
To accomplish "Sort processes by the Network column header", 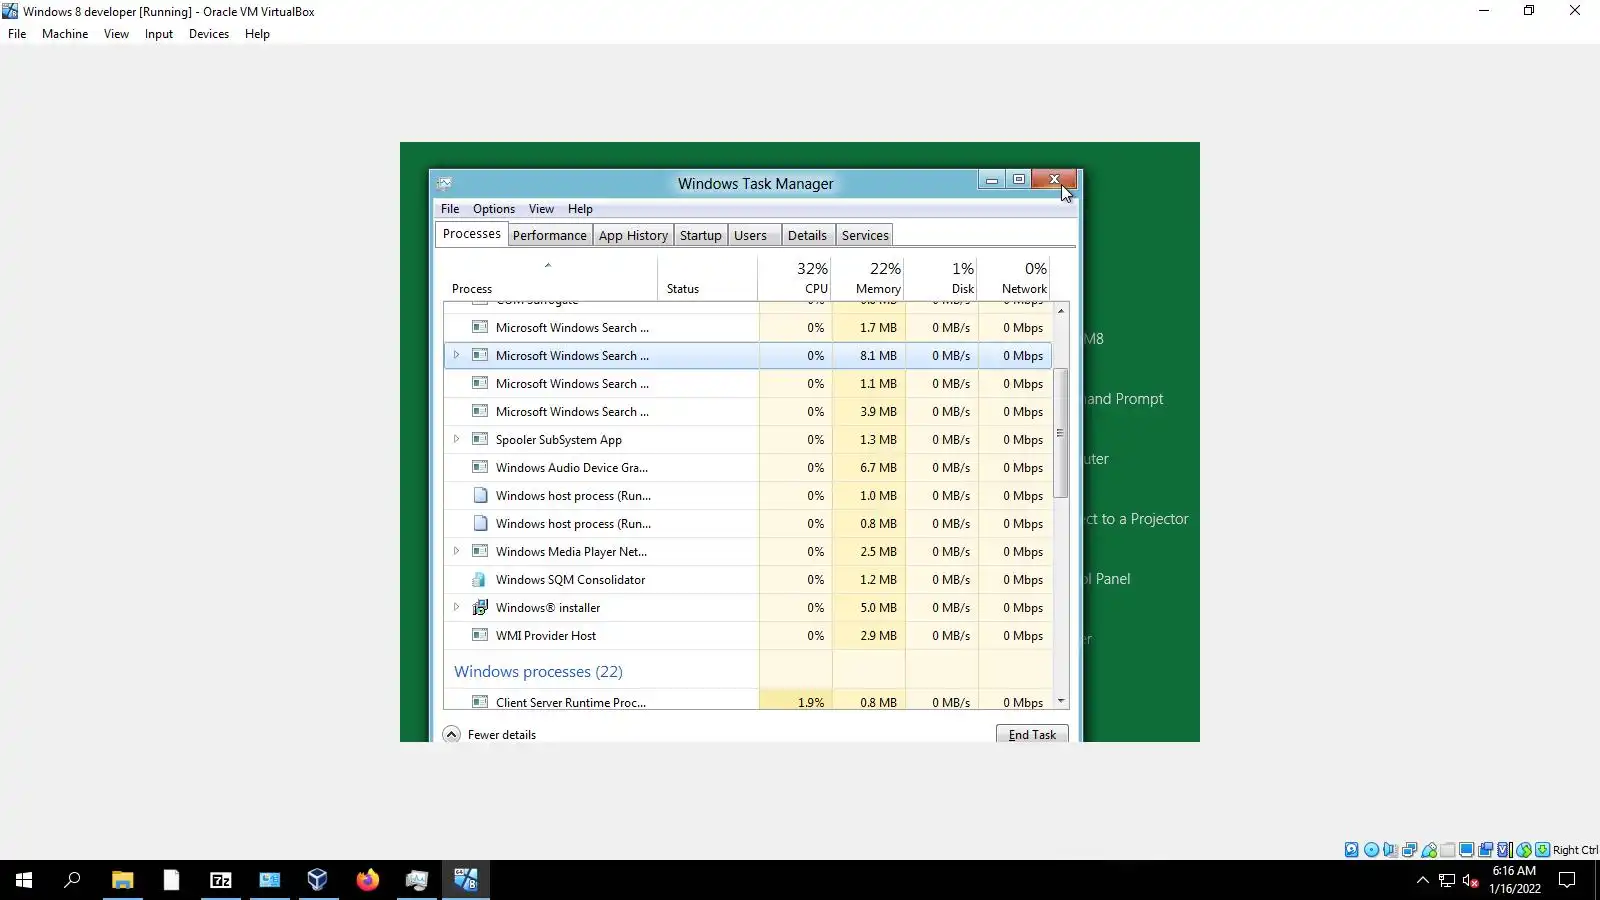I will point(1014,278).
